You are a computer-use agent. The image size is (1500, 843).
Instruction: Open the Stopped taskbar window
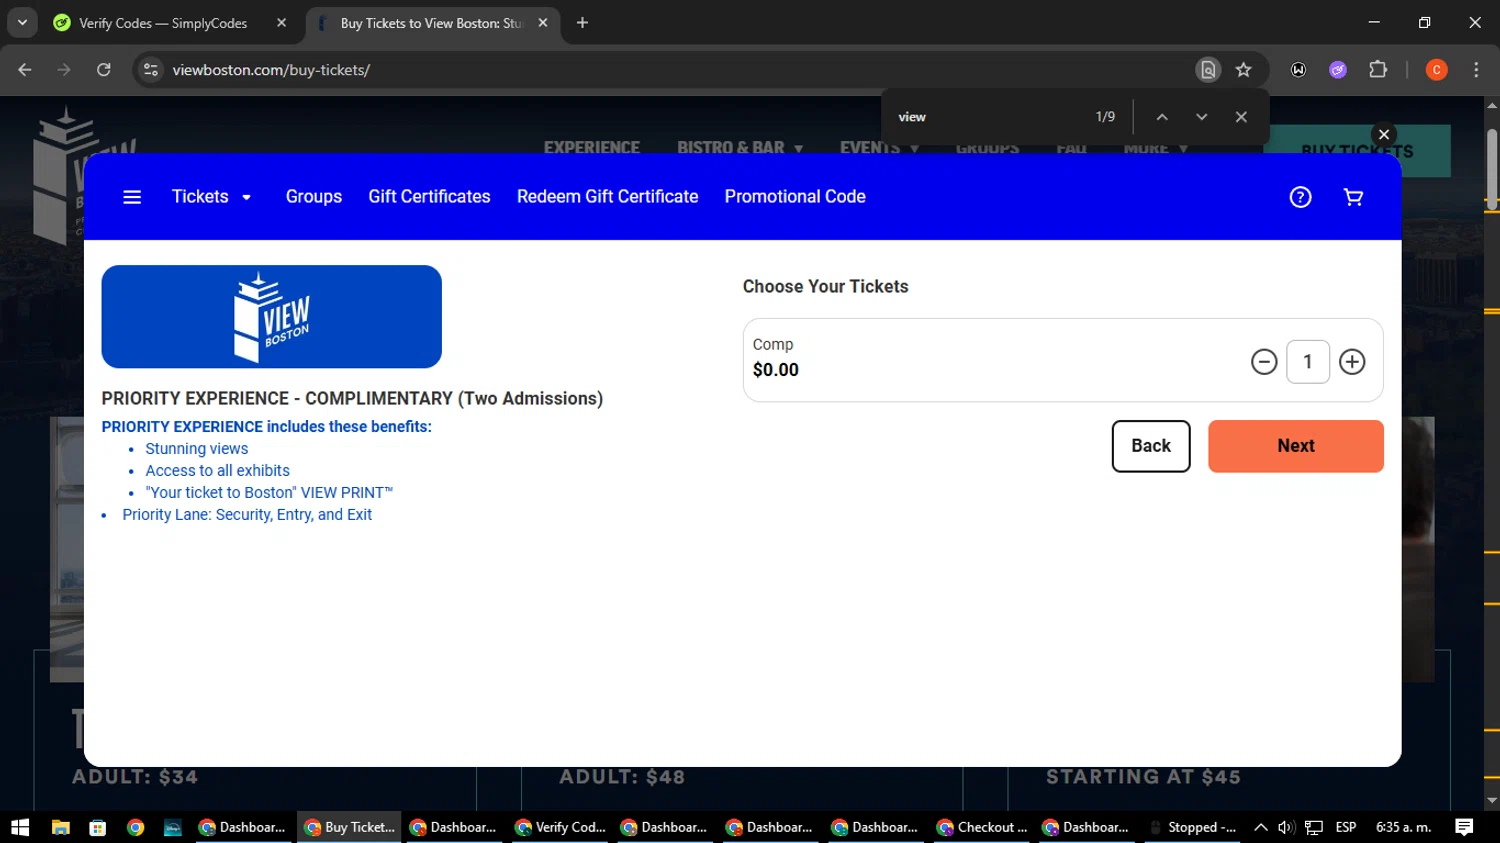pos(1192,827)
